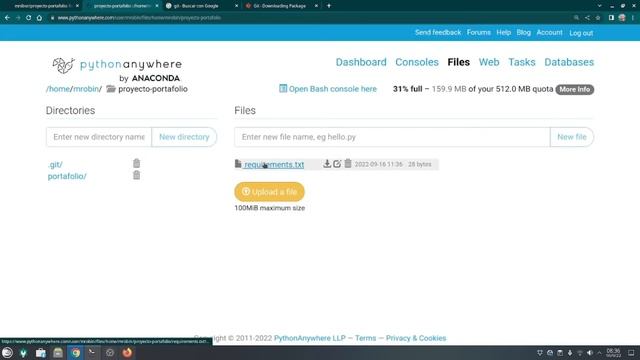This screenshot has width=640, height=360.
Task: Click the browser back arrow
Action: [x=7, y=18]
